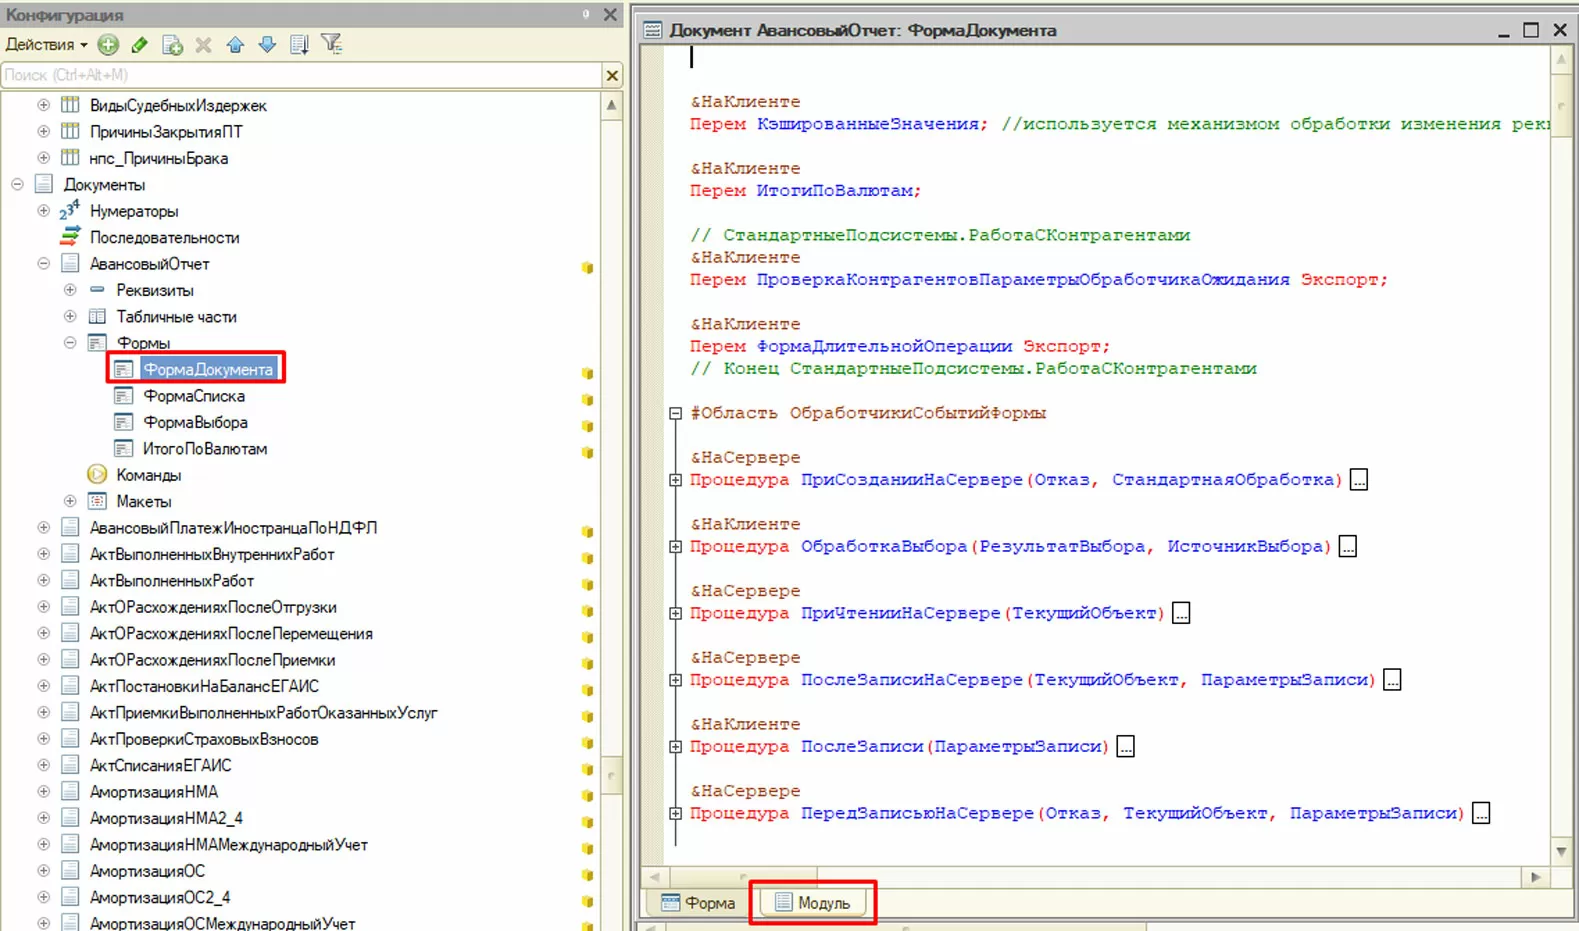Click the Copy object icon in toolbar
The height and width of the screenshot is (931, 1579).
click(172, 45)
